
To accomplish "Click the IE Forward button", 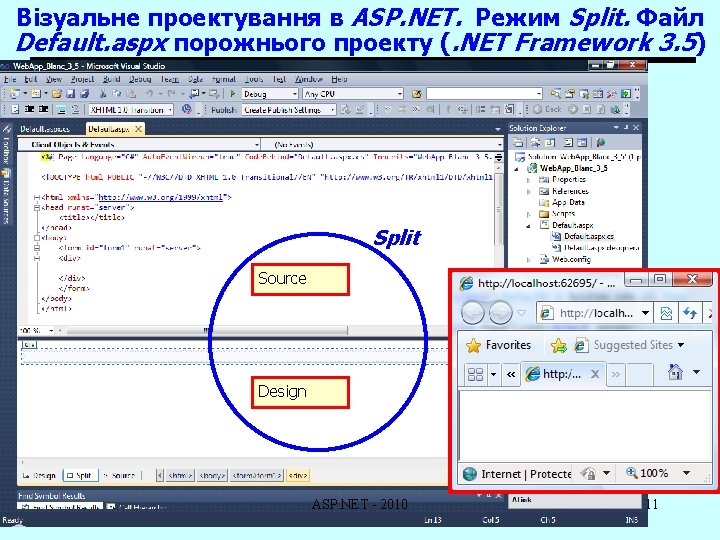I will pyautogui.click(x=500, y=313).
